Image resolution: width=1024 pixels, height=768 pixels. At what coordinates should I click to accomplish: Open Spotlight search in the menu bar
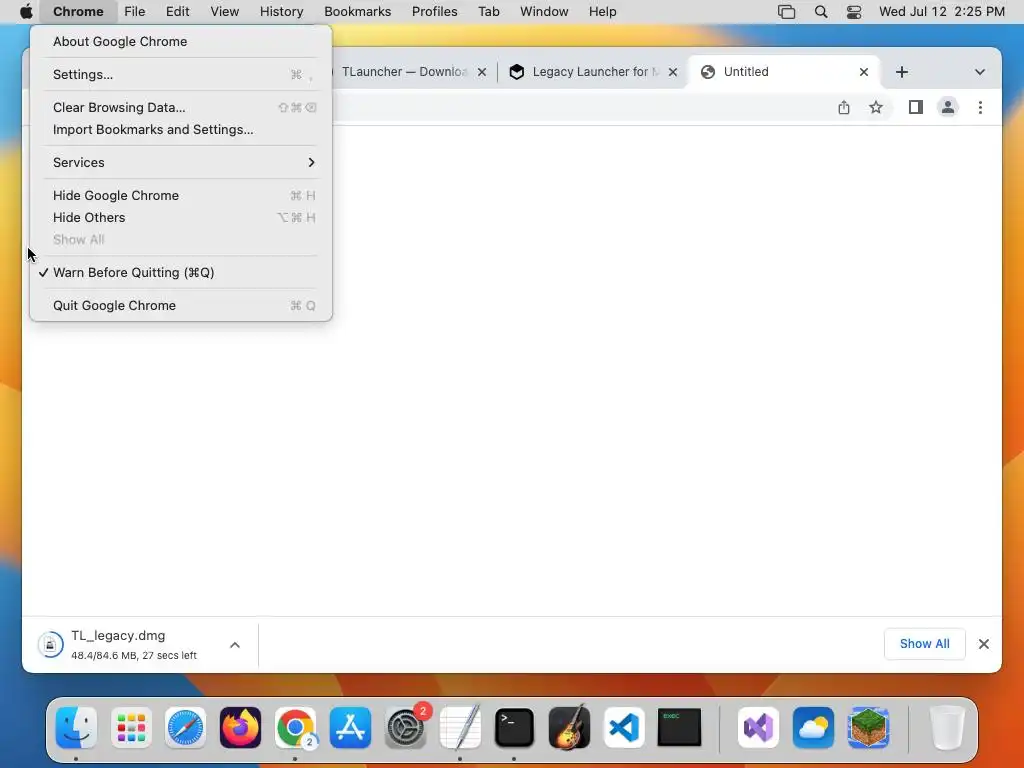pyautogui.click(x=821, y=12)
